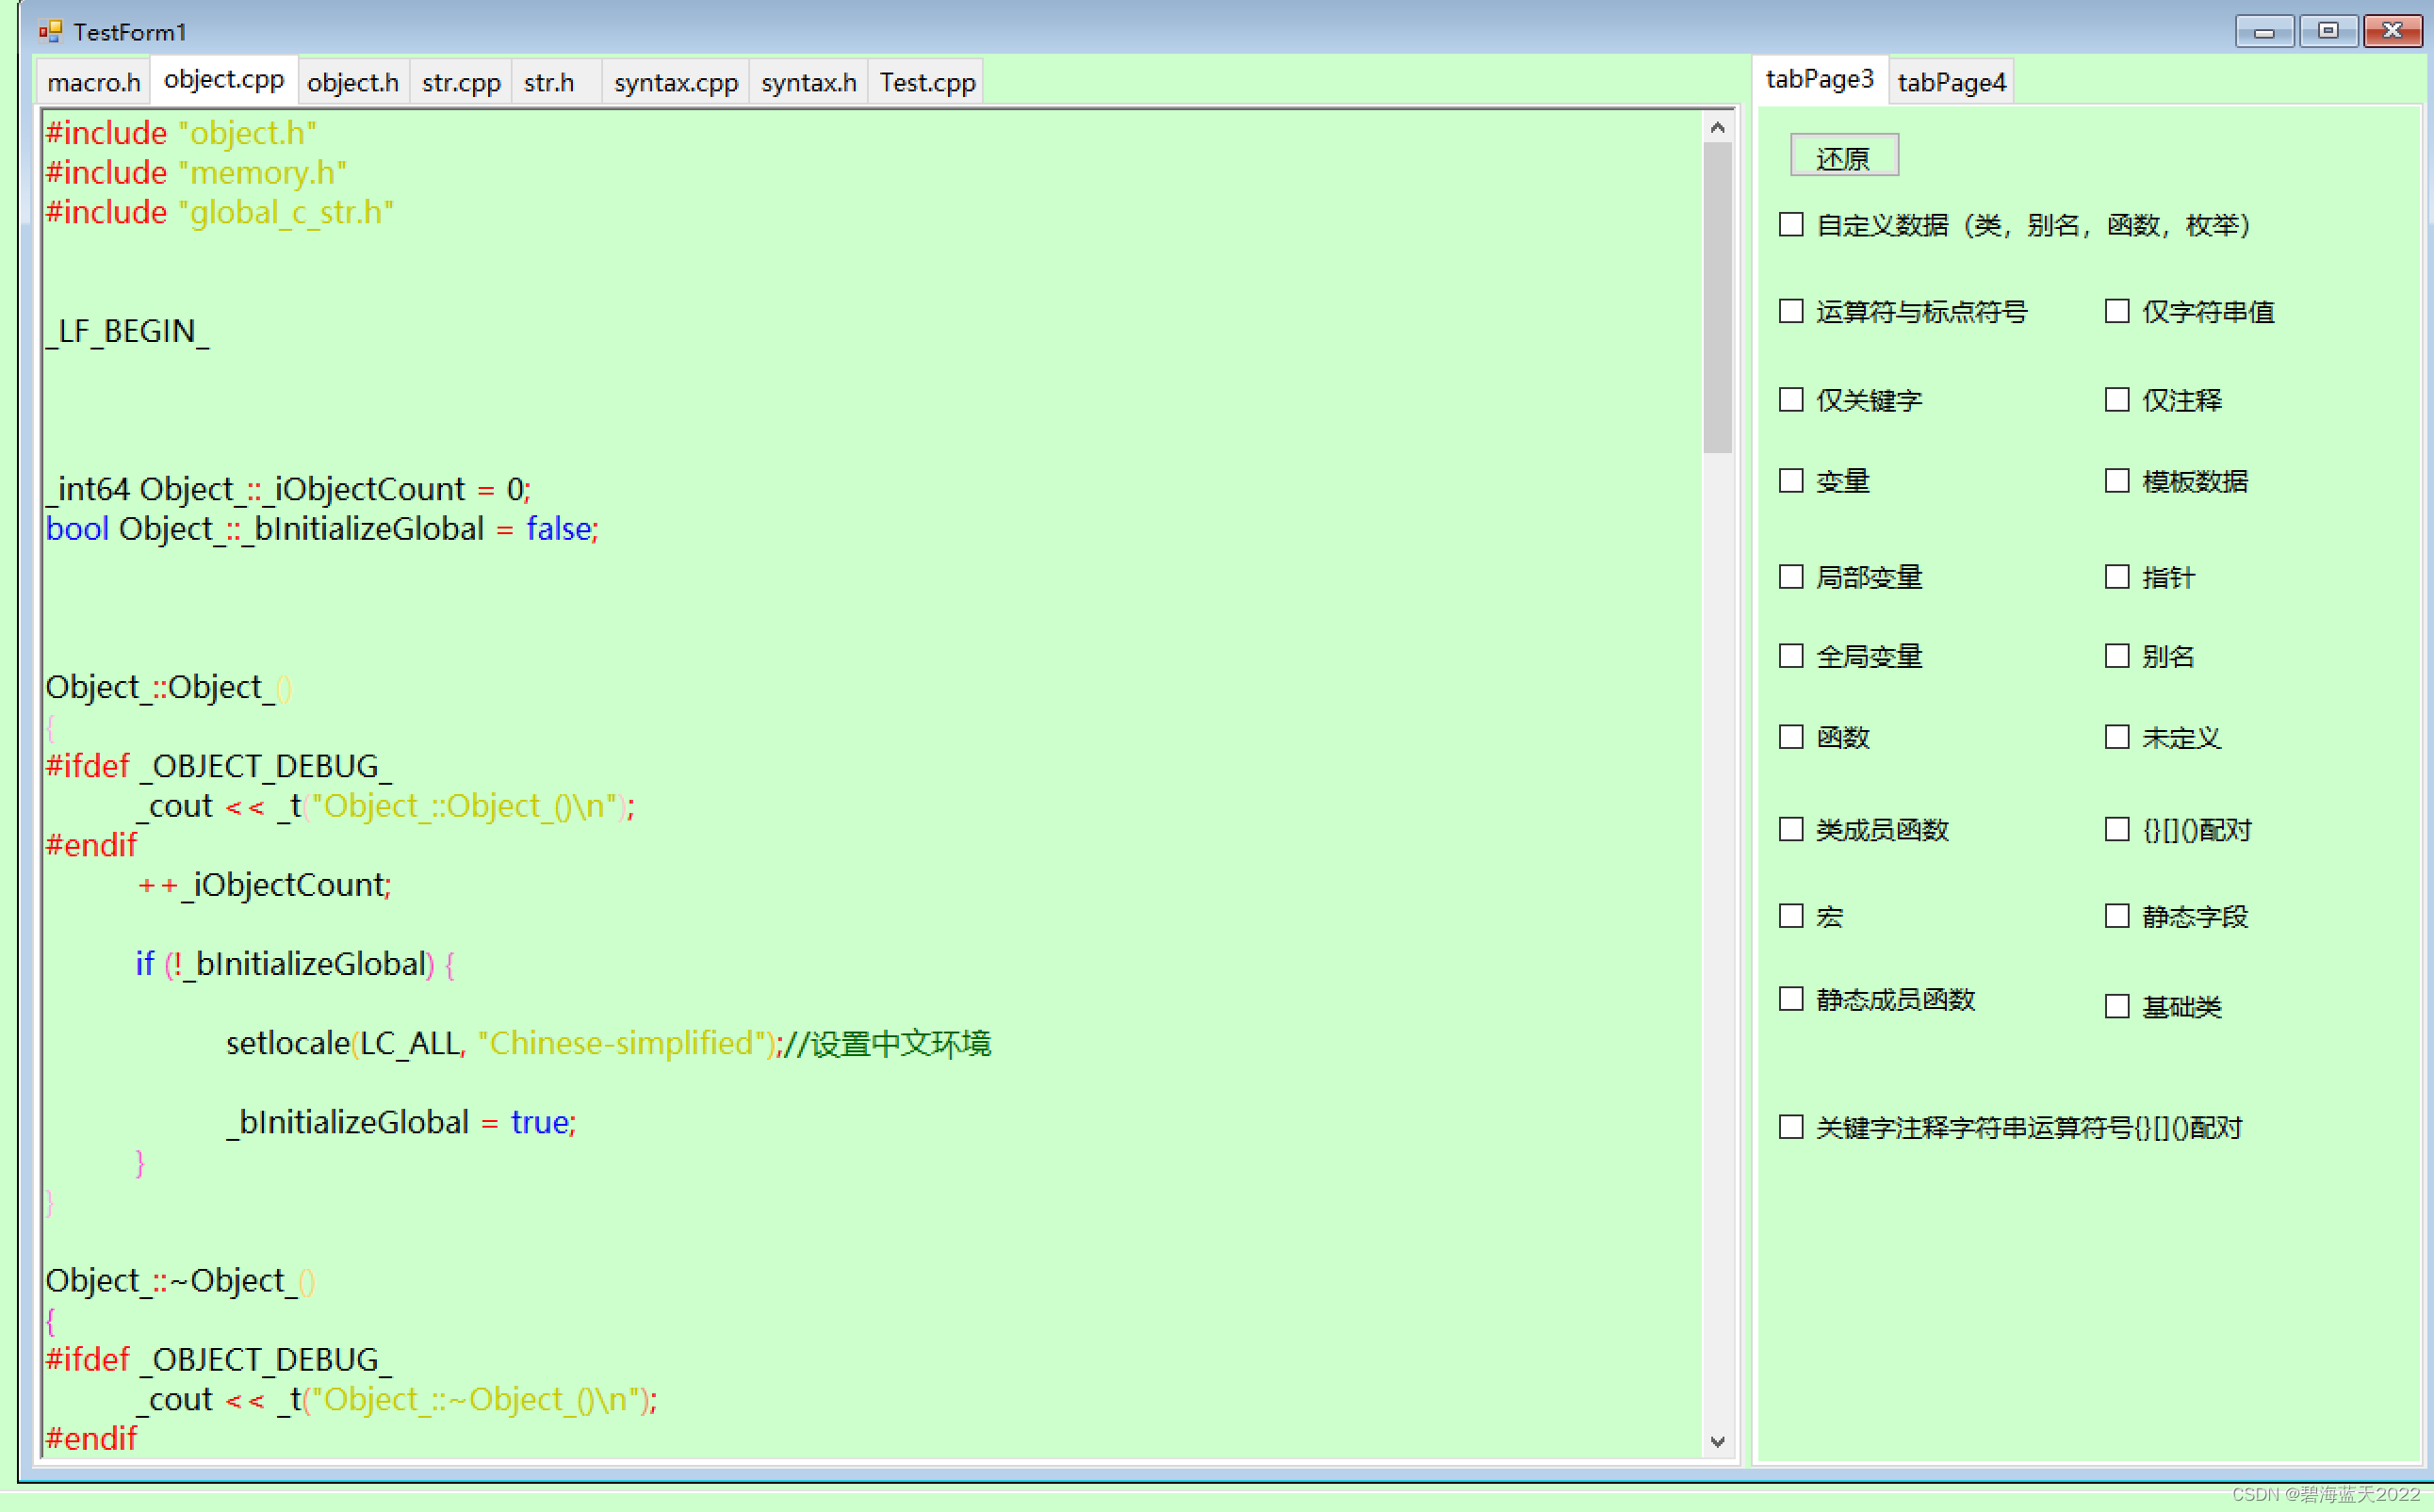Check the 自定义数据 checkbox
2434x1512 pixels.
1791,225
